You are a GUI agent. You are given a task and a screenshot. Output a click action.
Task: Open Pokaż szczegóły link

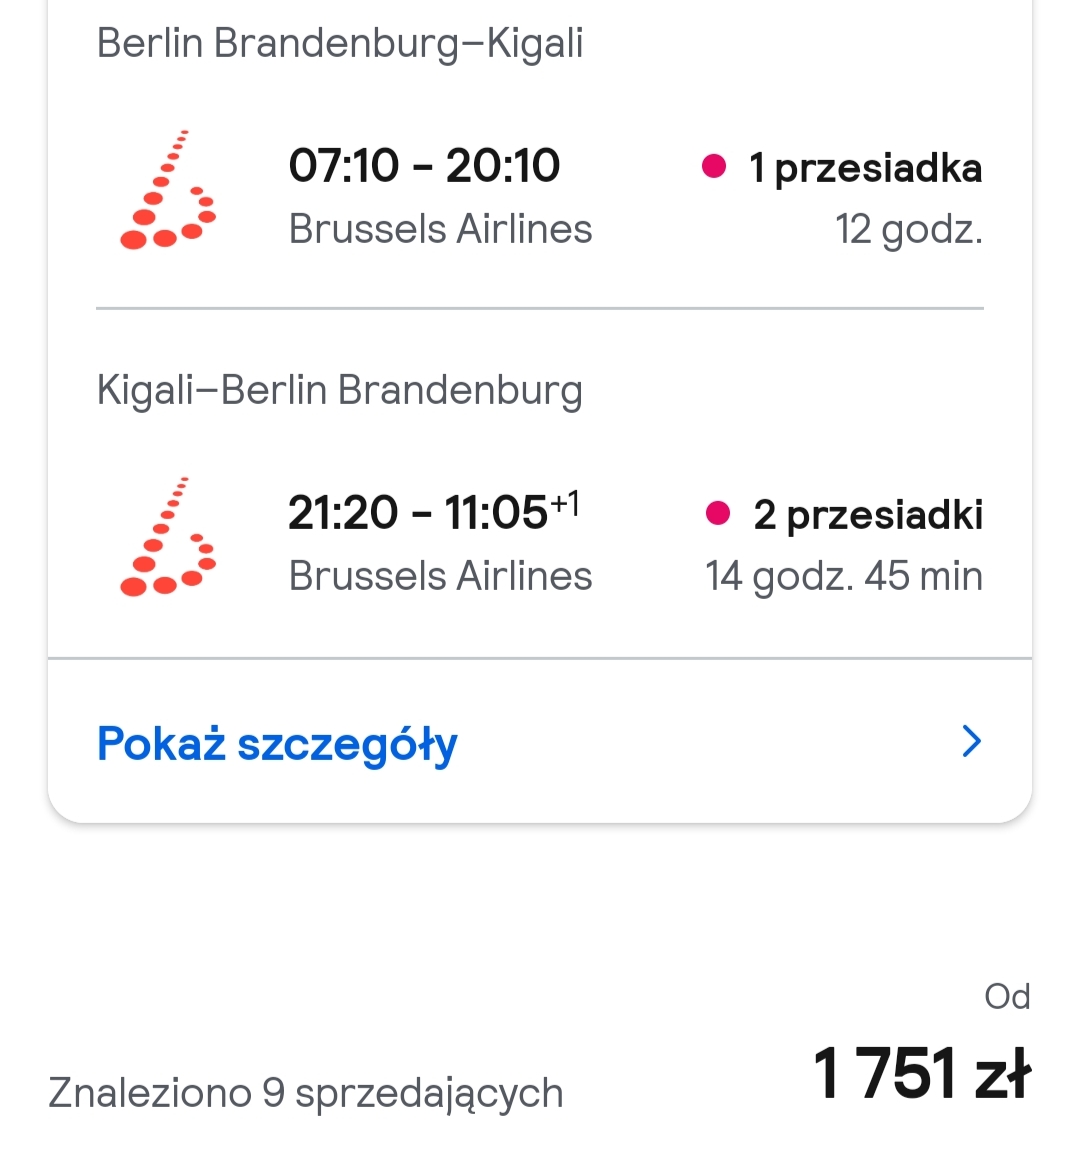click(x=277, y=744)
